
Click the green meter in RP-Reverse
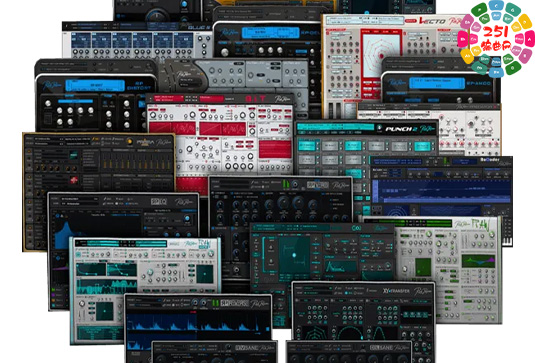point(215,303)
